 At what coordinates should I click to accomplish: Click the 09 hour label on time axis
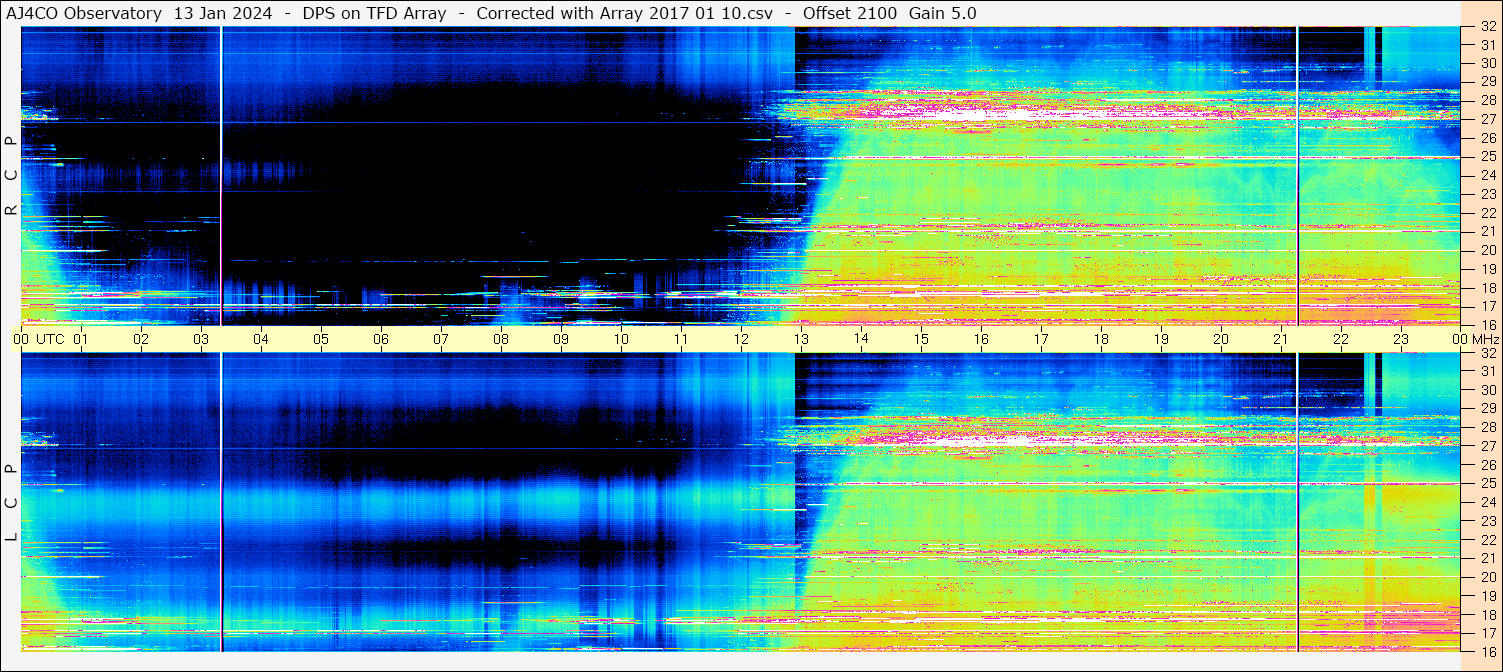pyautogui.click(x=561, y=339)
